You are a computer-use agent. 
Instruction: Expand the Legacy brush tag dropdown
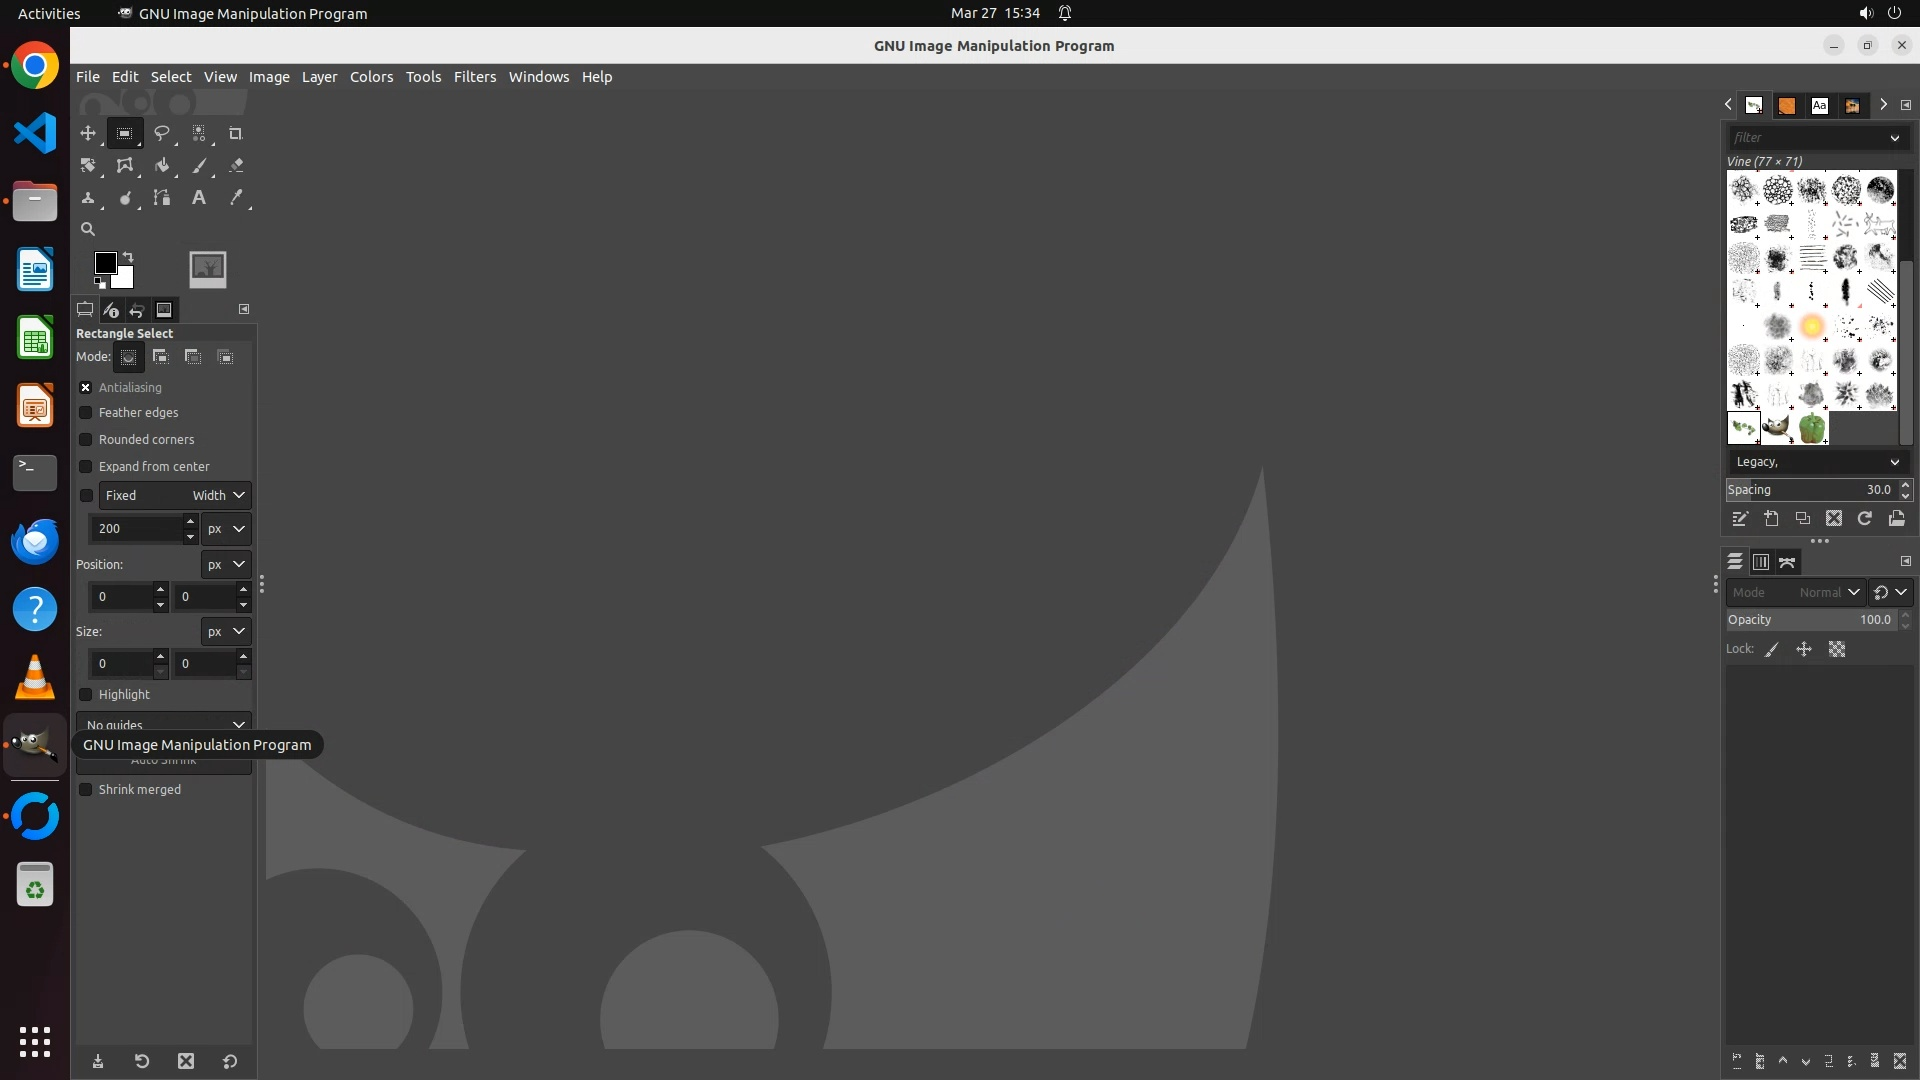point(1816,462)
